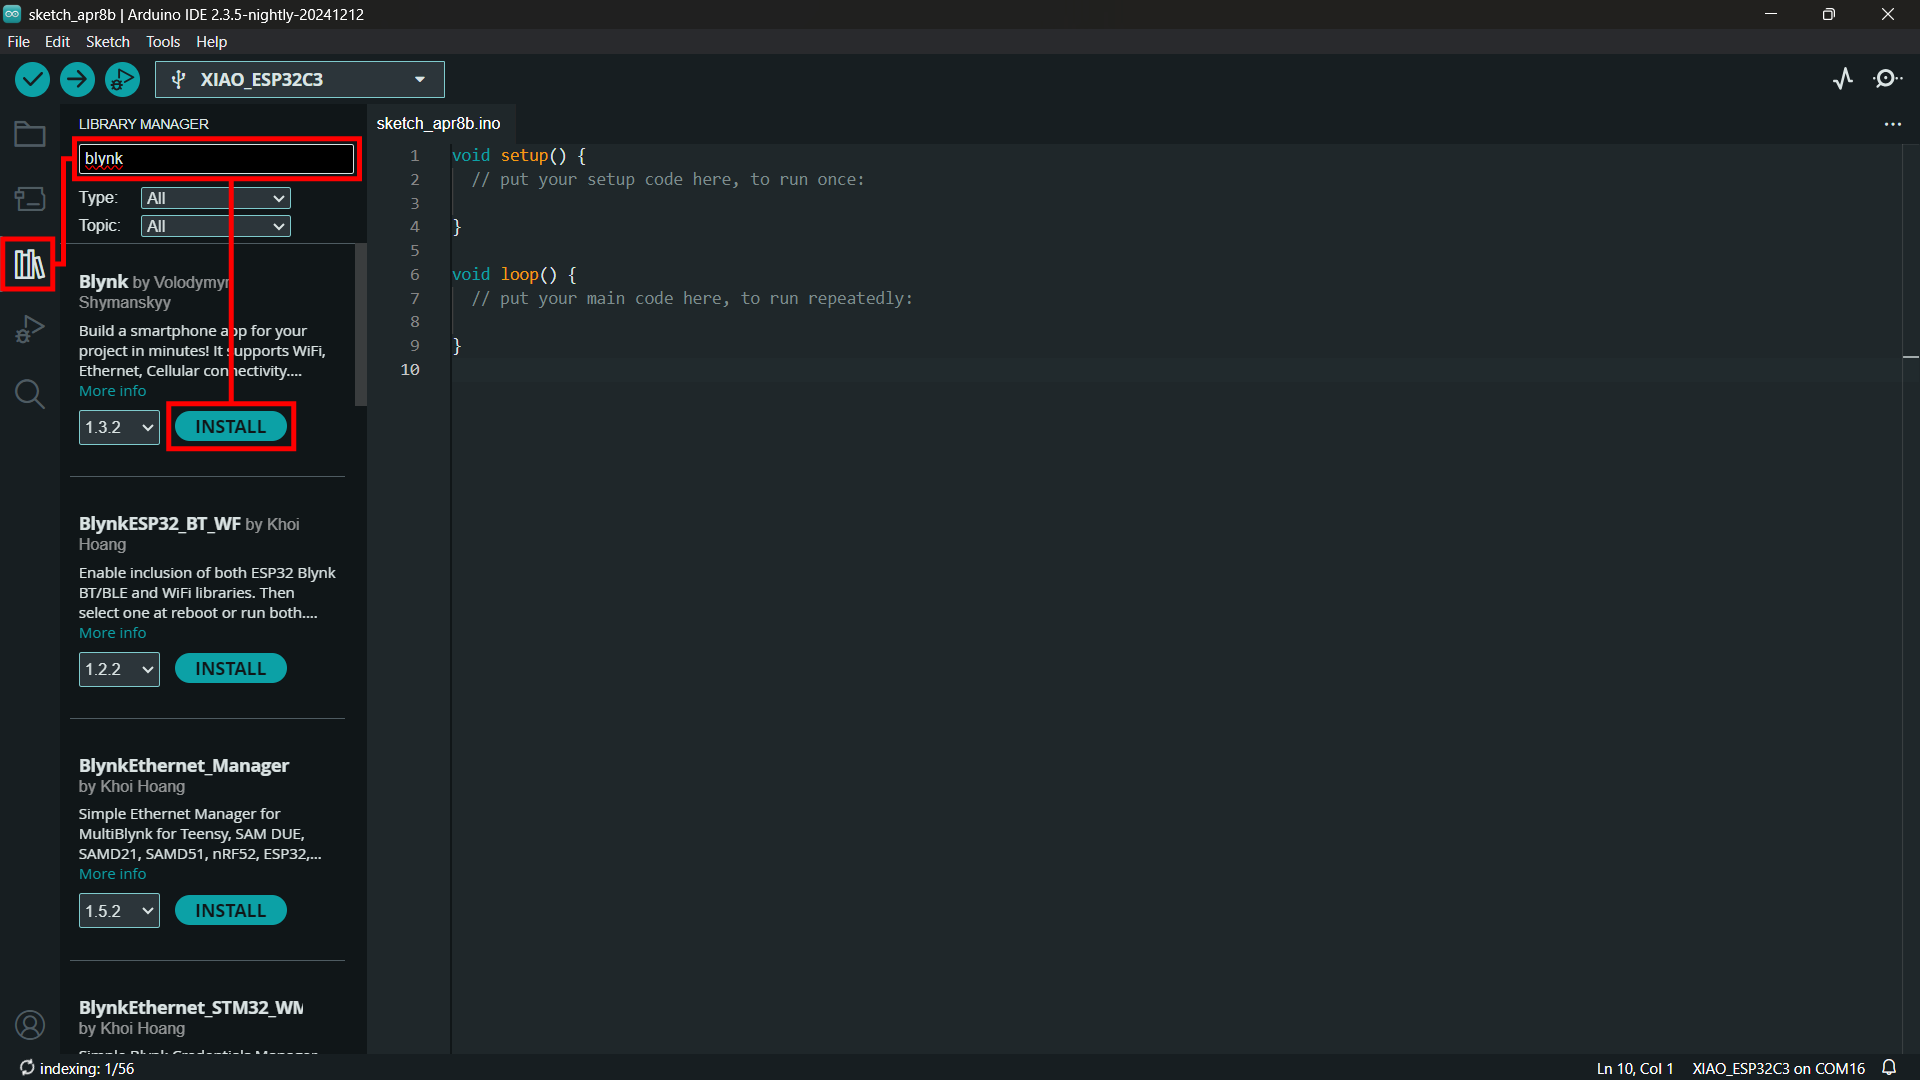Viewport: 1920px width, 1080px height.
Task: Open the account profile icon
Action: coord(30,1025)
